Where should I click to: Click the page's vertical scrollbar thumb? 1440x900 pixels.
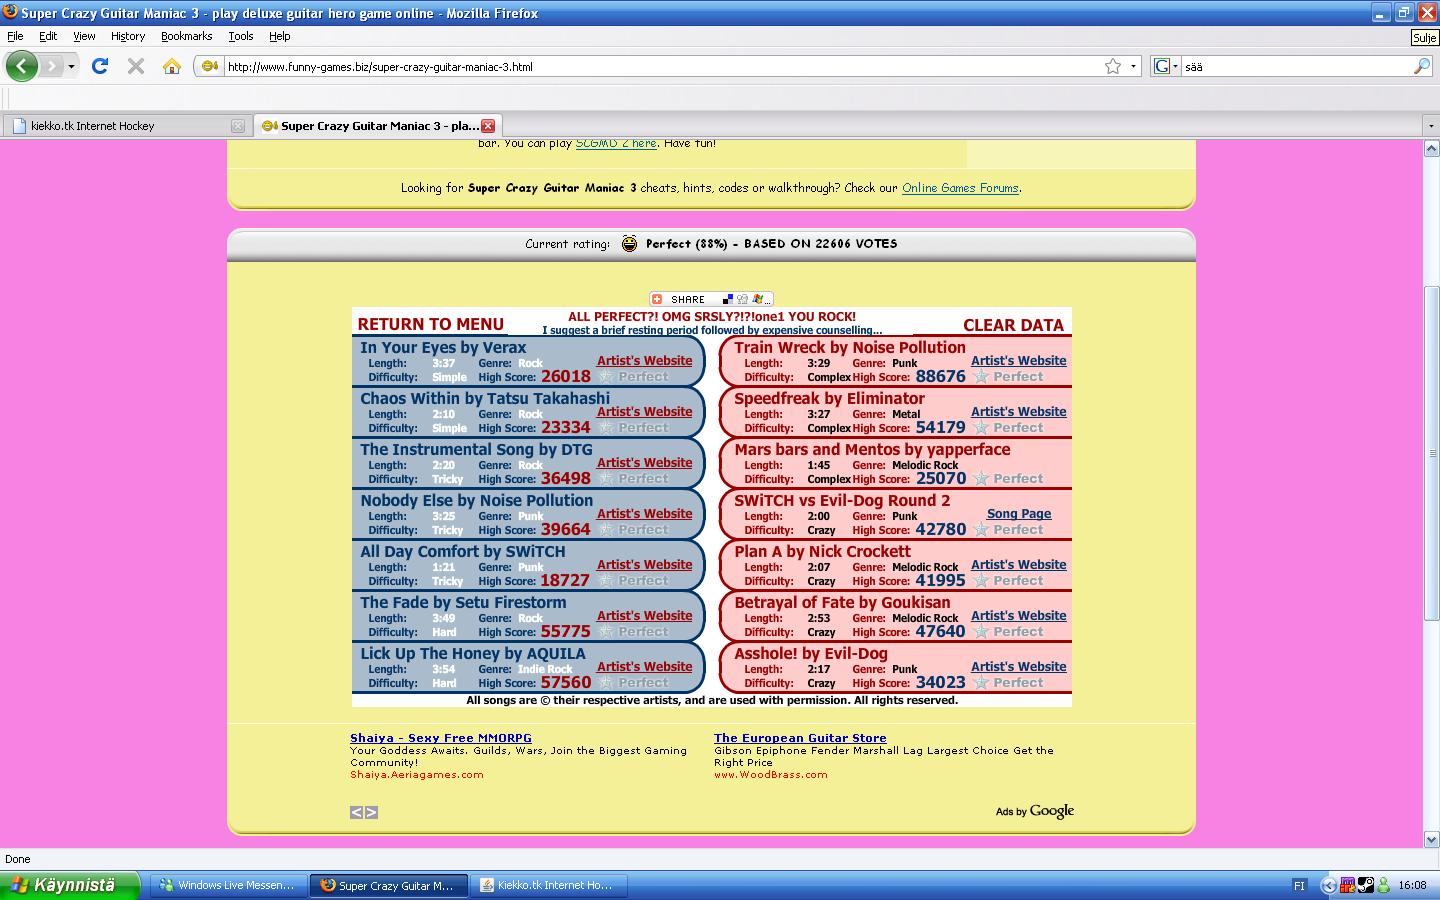click(x=1431, y=452)
